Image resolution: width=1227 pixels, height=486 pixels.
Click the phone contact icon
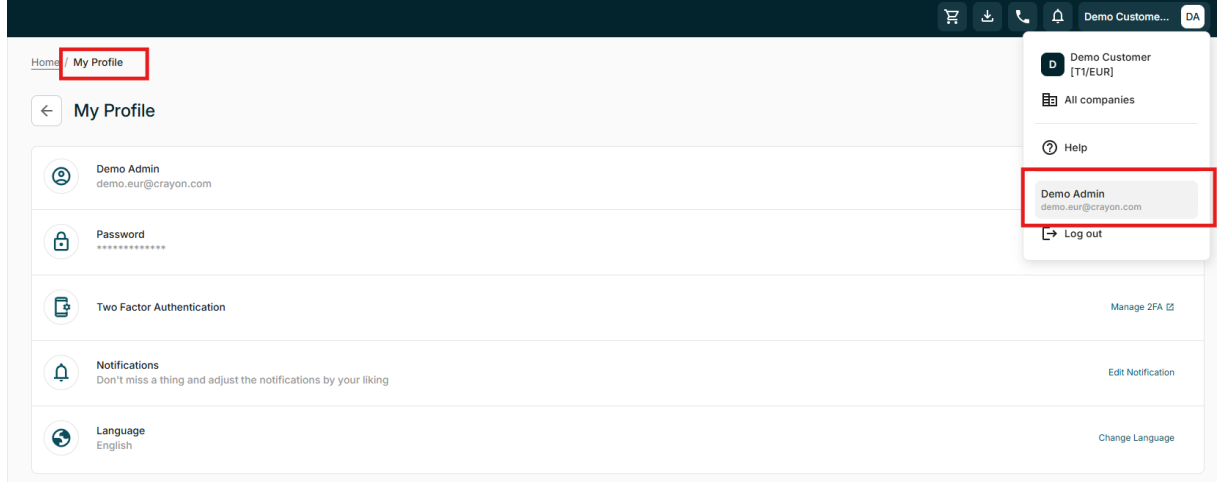(x=1021, y=16)
